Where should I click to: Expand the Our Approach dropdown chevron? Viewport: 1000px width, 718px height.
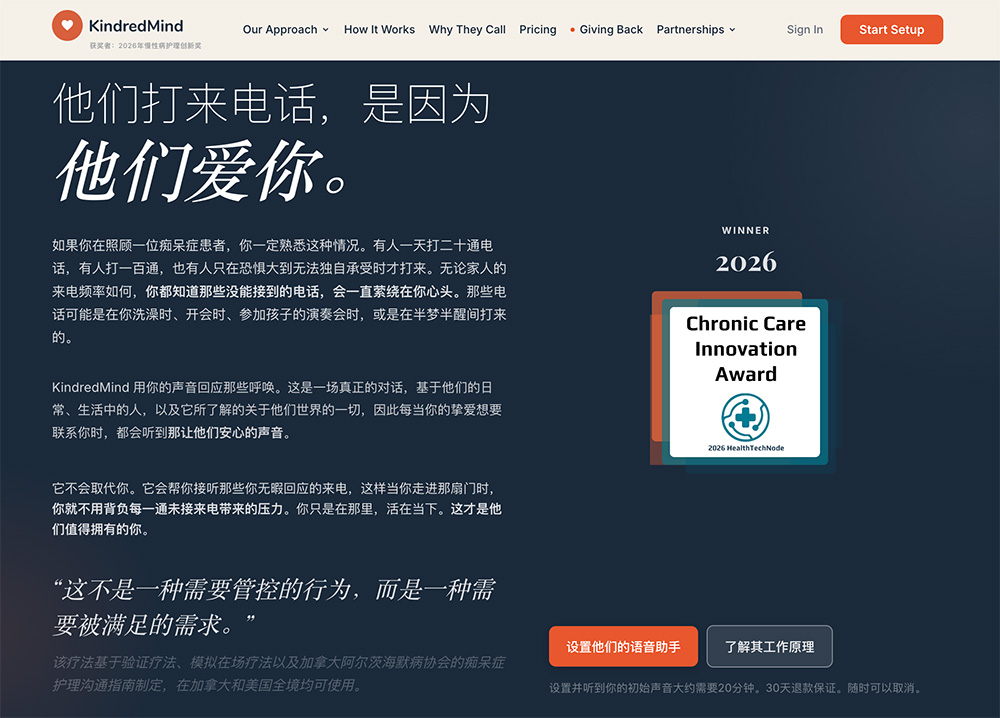coord(326,30)
